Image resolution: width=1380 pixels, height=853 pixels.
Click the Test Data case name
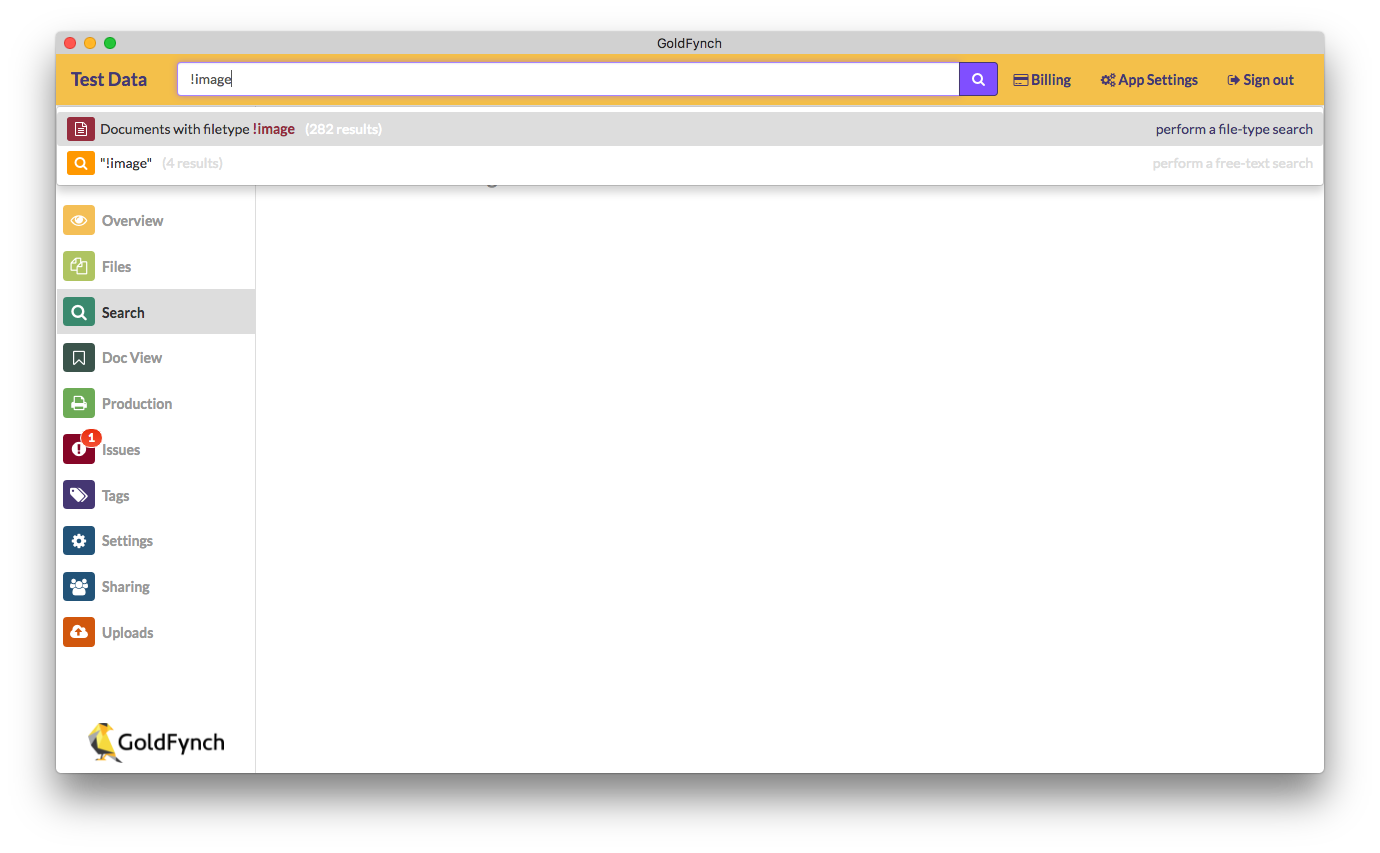(x=109, y=78)
